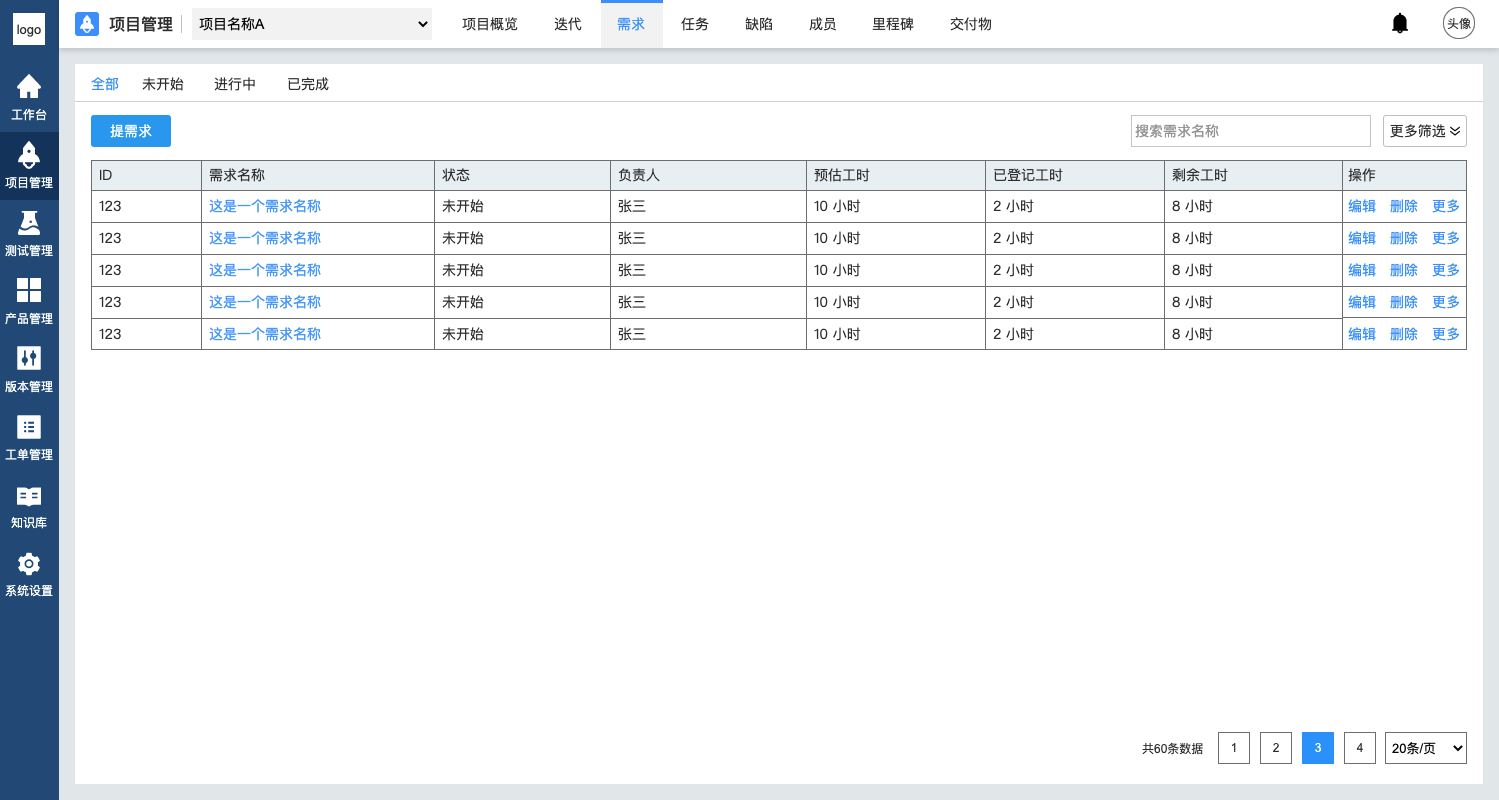
Task: Expand the 更多筛选 filter dropdown
Action: coord(1425,131)
